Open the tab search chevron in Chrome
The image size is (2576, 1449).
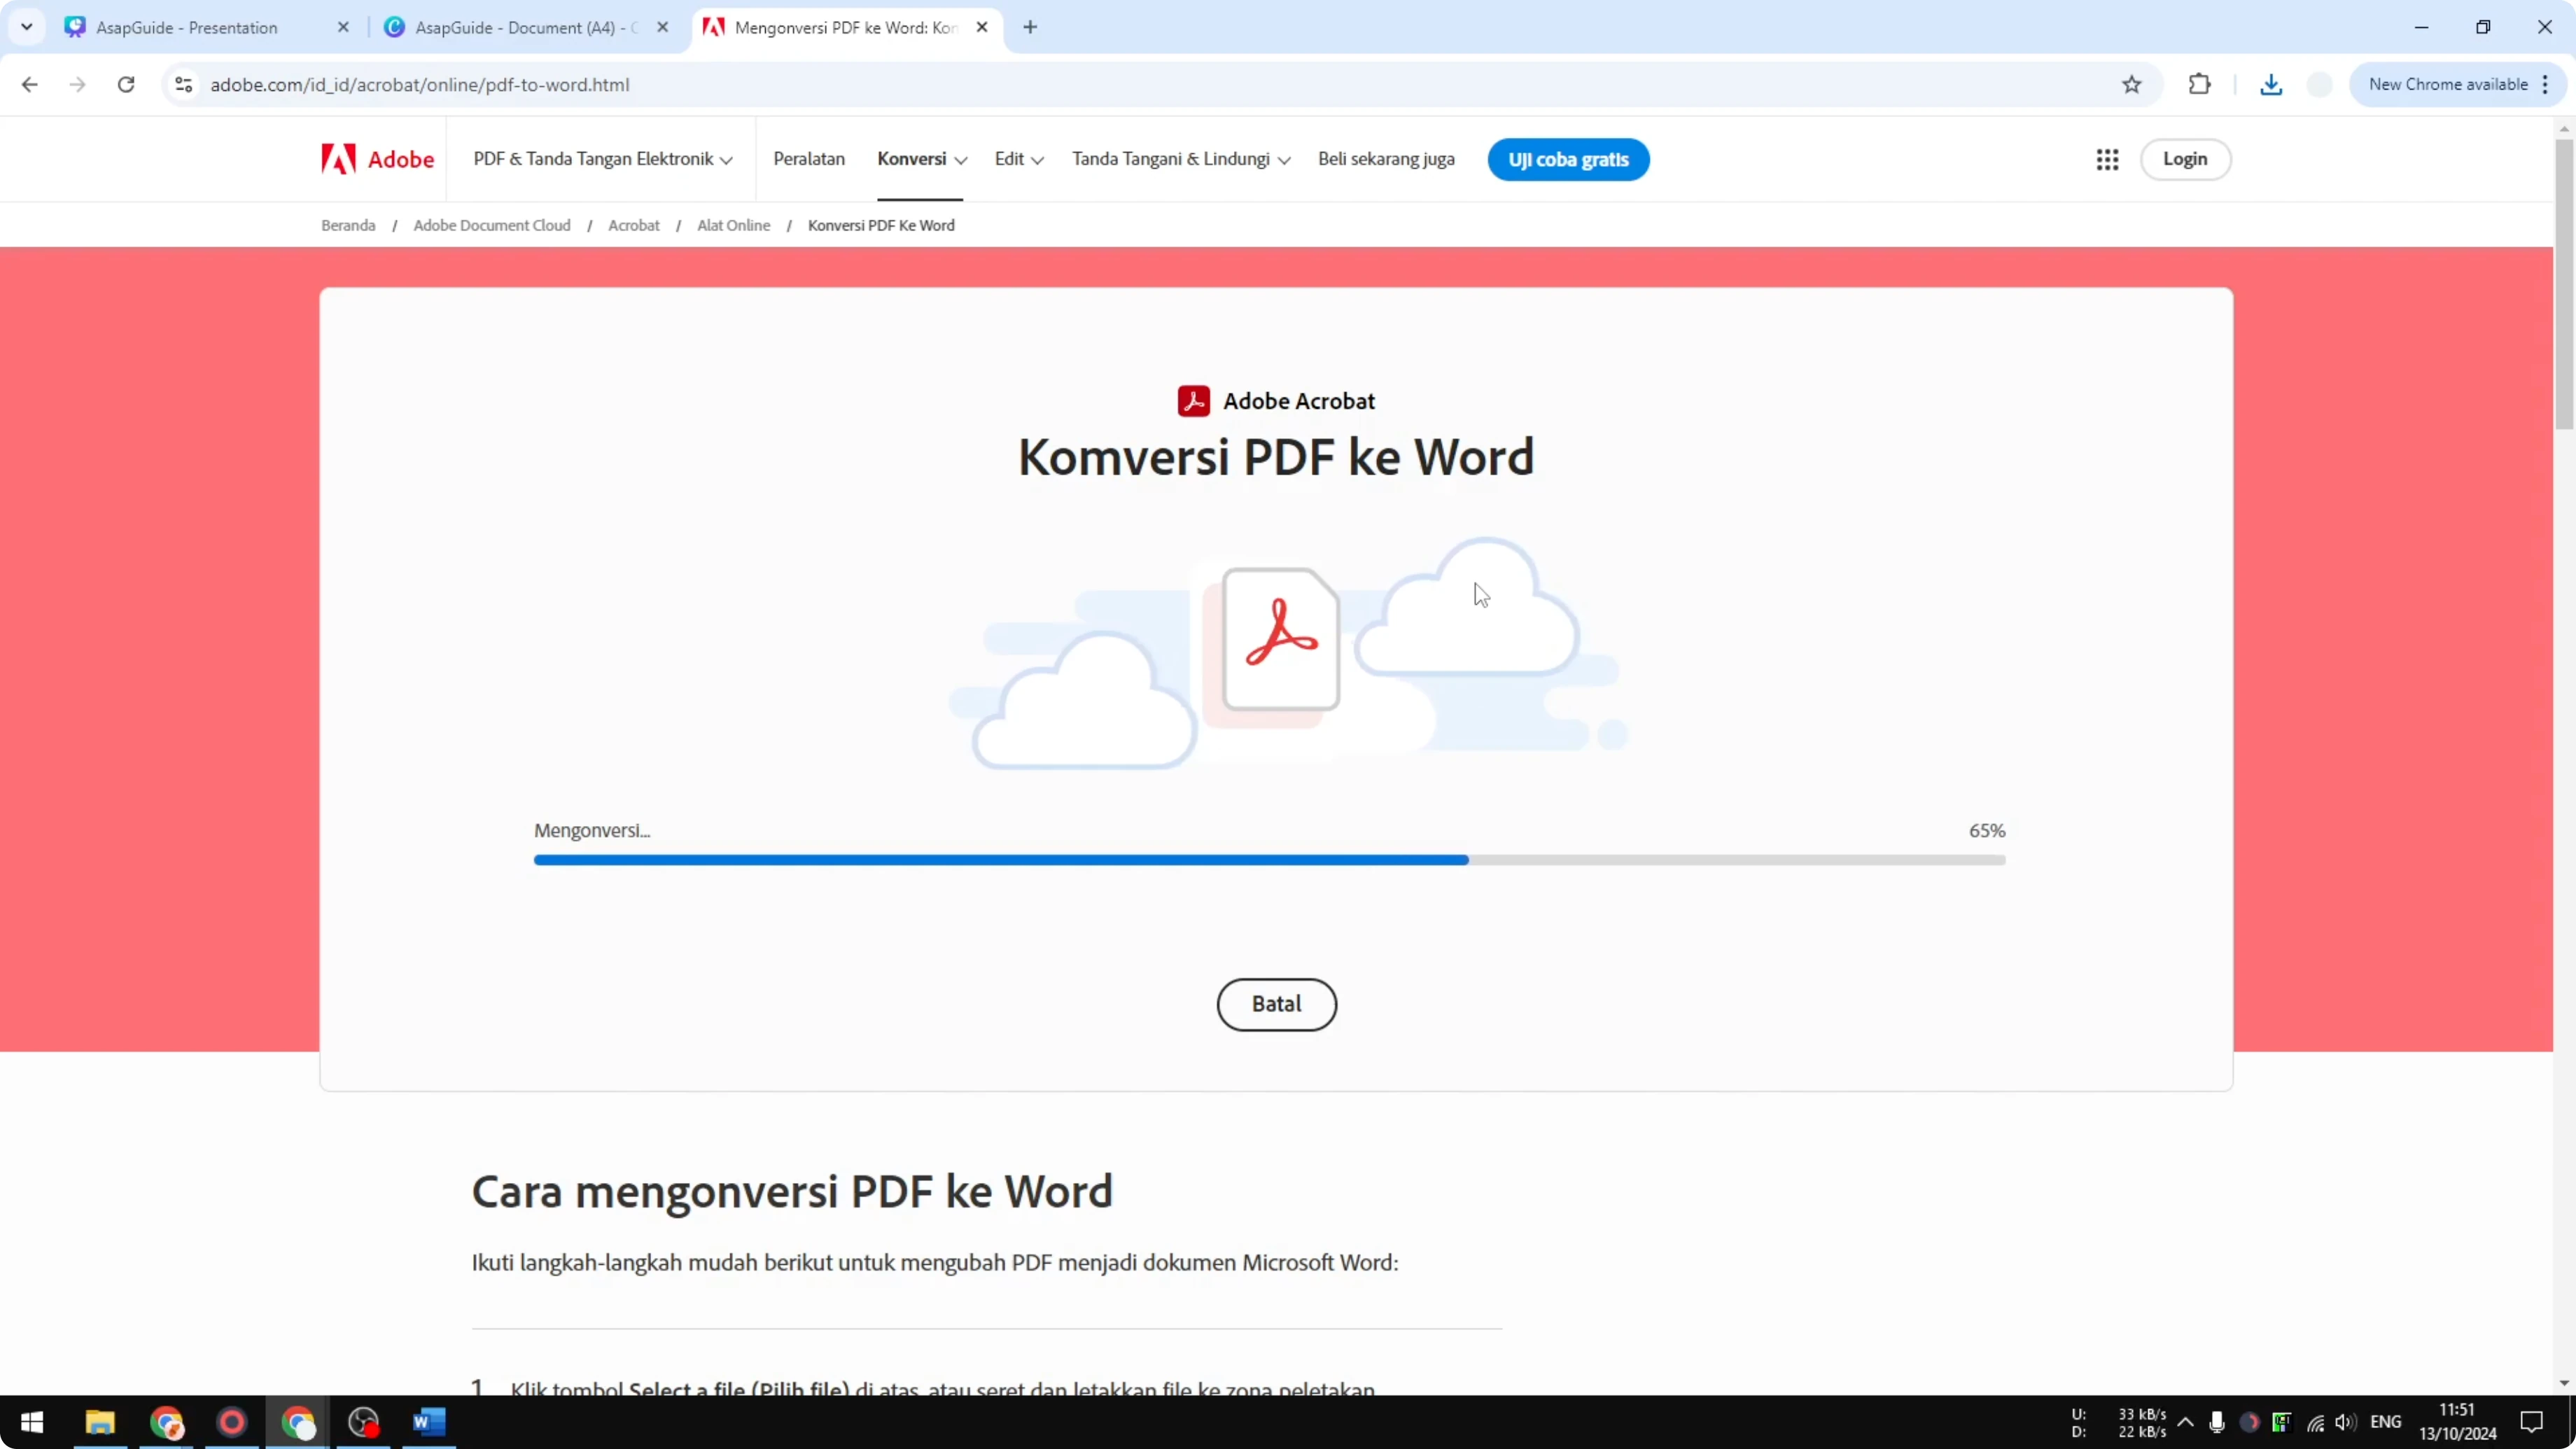click(27, 27)
